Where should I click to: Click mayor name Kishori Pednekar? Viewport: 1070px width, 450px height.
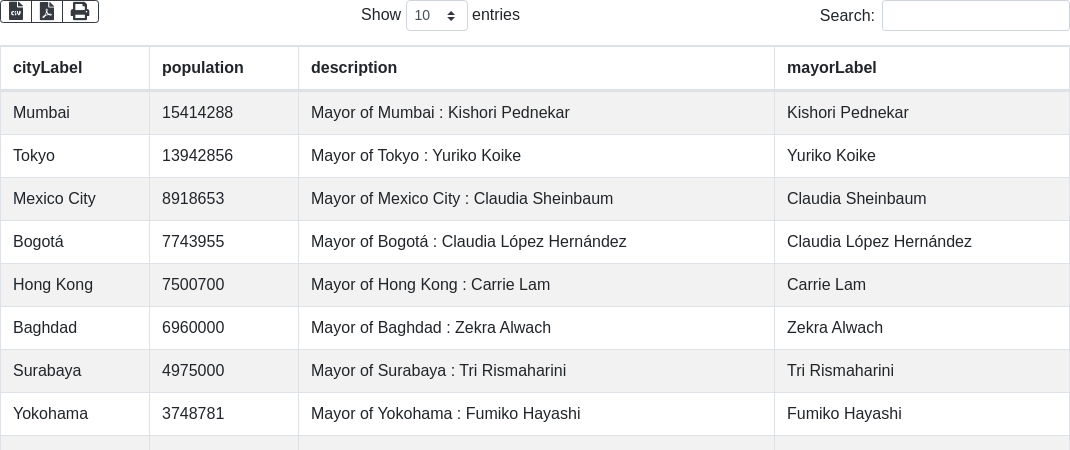[x=847, y=113]
